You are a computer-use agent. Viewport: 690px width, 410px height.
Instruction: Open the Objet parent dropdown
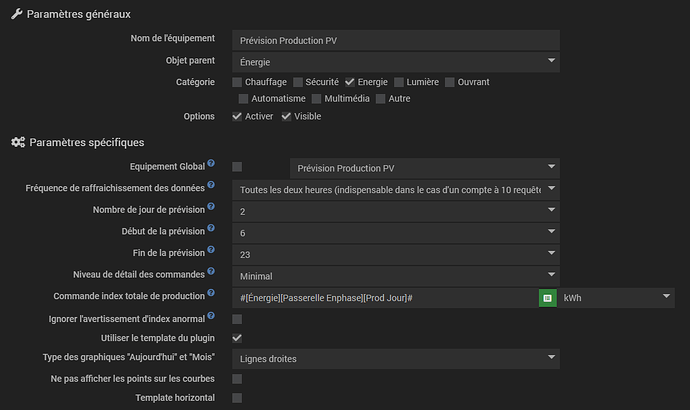(x=395, y=62)
